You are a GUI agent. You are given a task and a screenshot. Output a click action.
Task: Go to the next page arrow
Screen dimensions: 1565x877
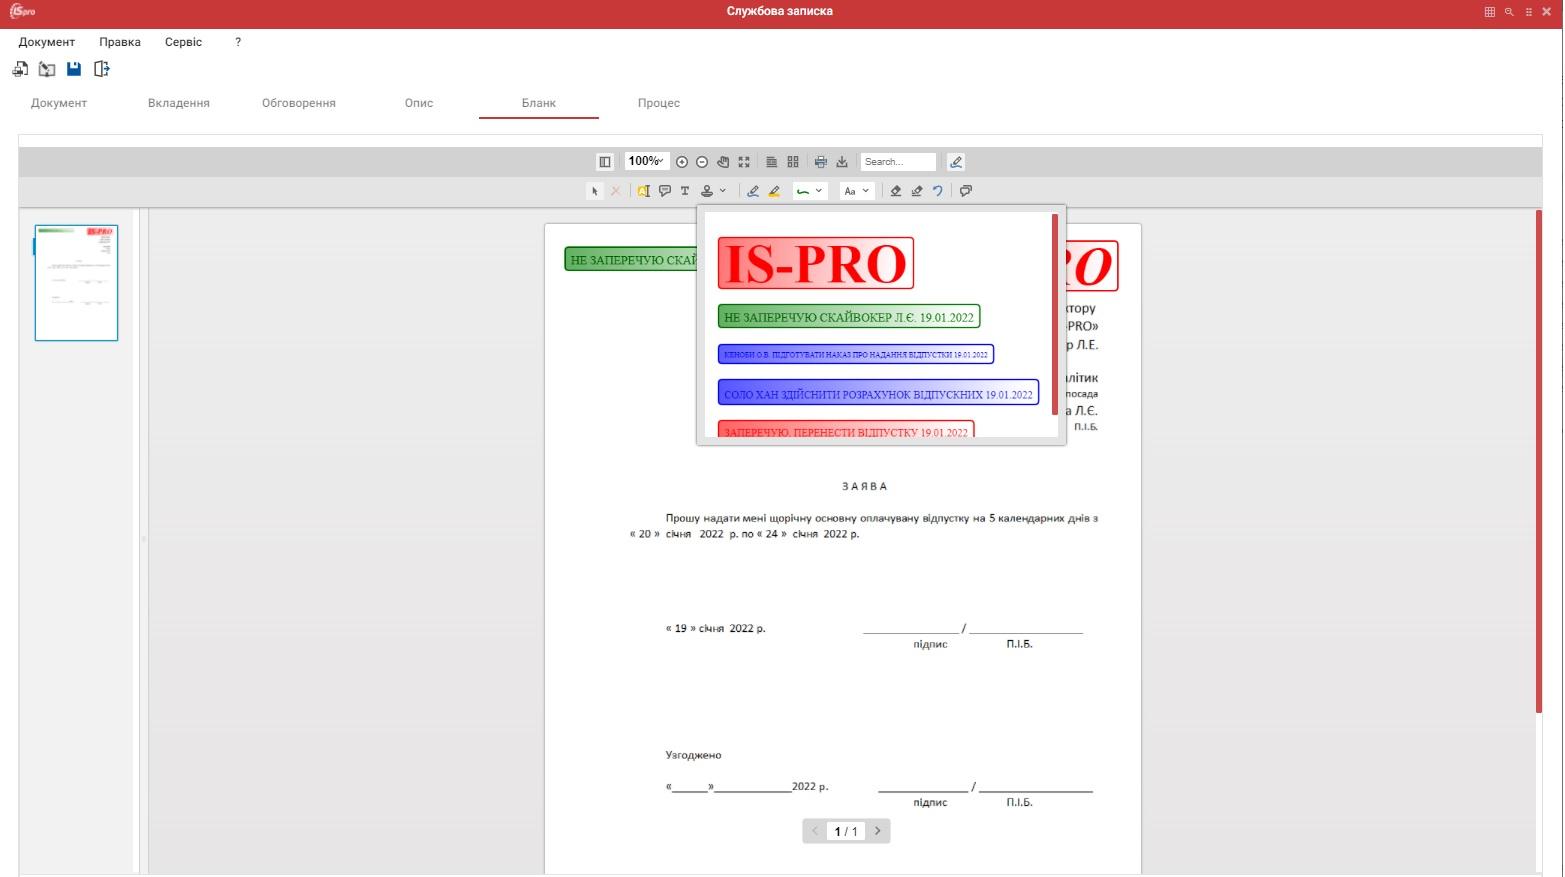[x=878, y=831]
